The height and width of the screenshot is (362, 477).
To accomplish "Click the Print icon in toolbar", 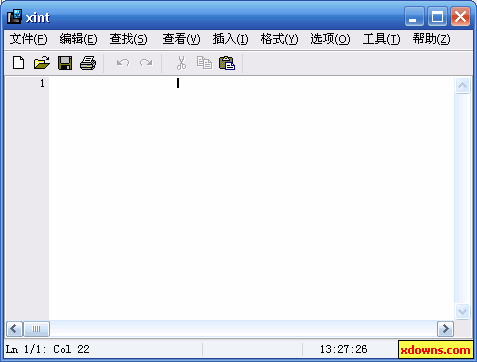I will 88,63.
